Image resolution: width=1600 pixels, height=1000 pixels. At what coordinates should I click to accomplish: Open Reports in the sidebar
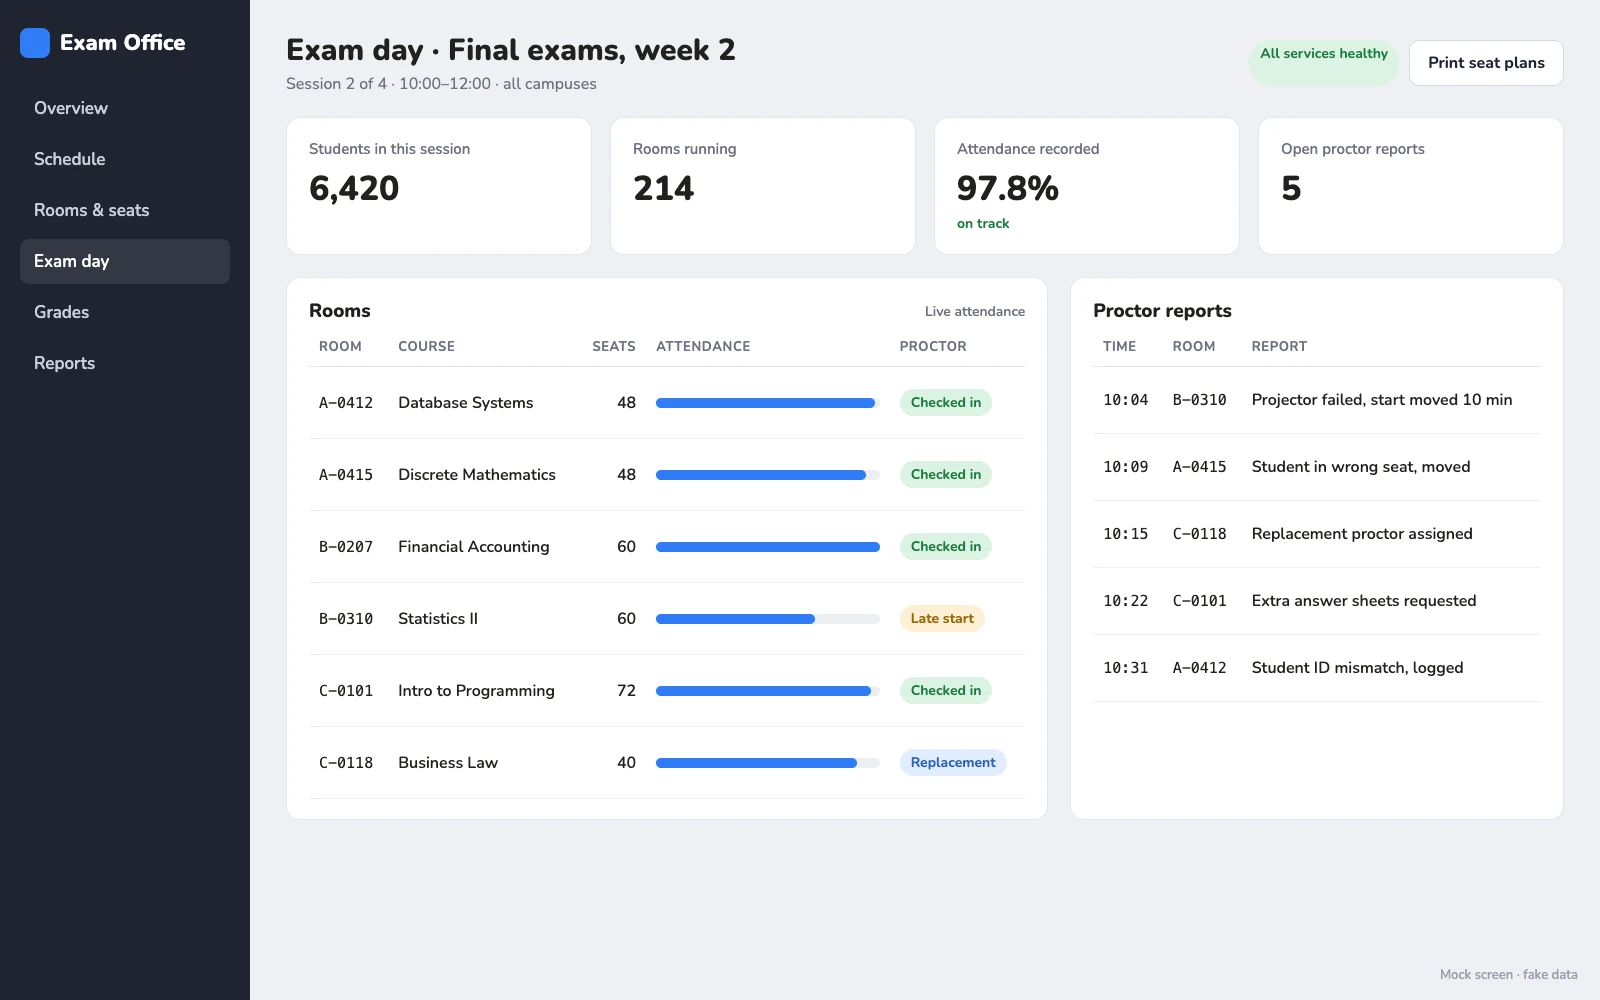click(x=125, y=363)
